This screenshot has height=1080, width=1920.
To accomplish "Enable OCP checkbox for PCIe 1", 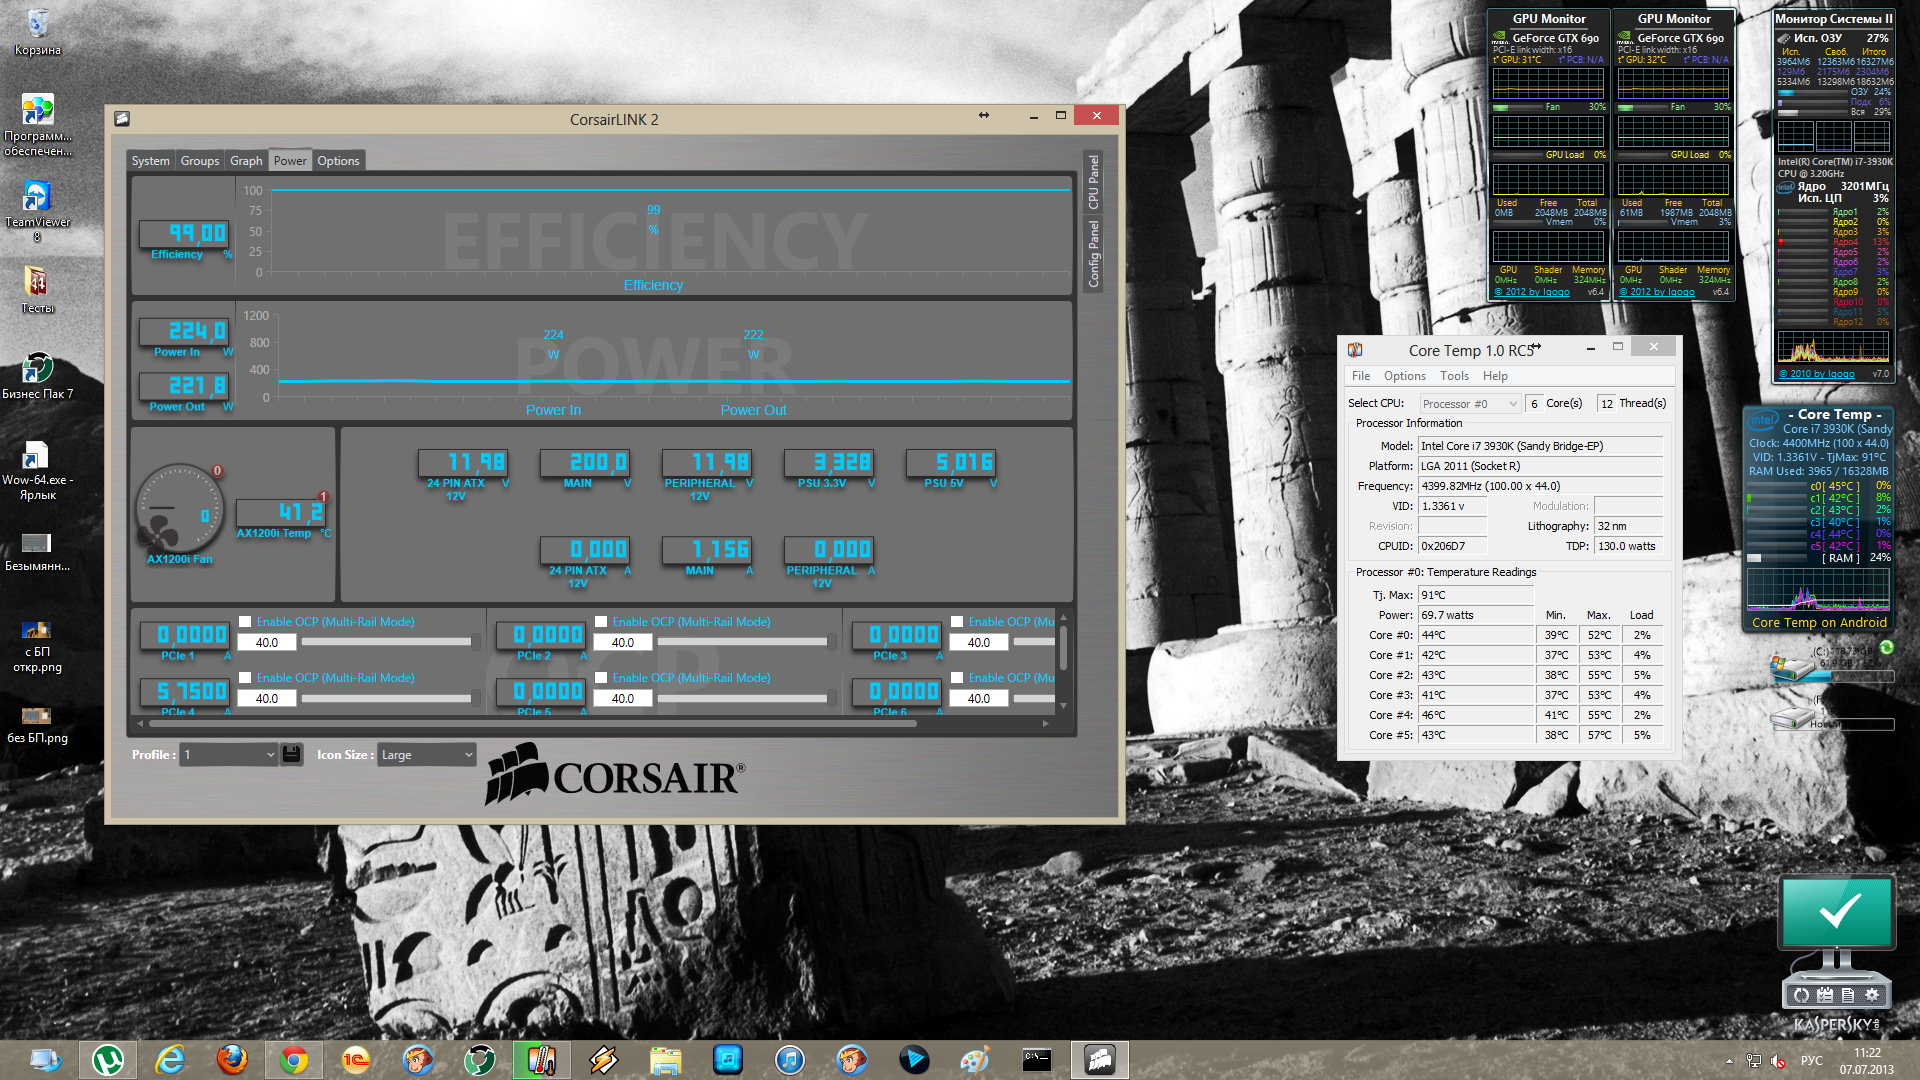I will click(245, 621).
